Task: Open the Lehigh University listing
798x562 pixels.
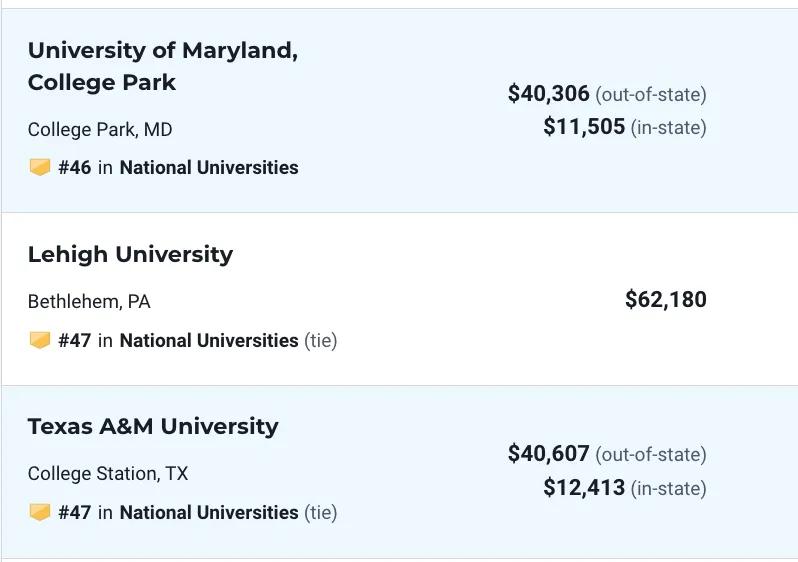Action: 130,254
